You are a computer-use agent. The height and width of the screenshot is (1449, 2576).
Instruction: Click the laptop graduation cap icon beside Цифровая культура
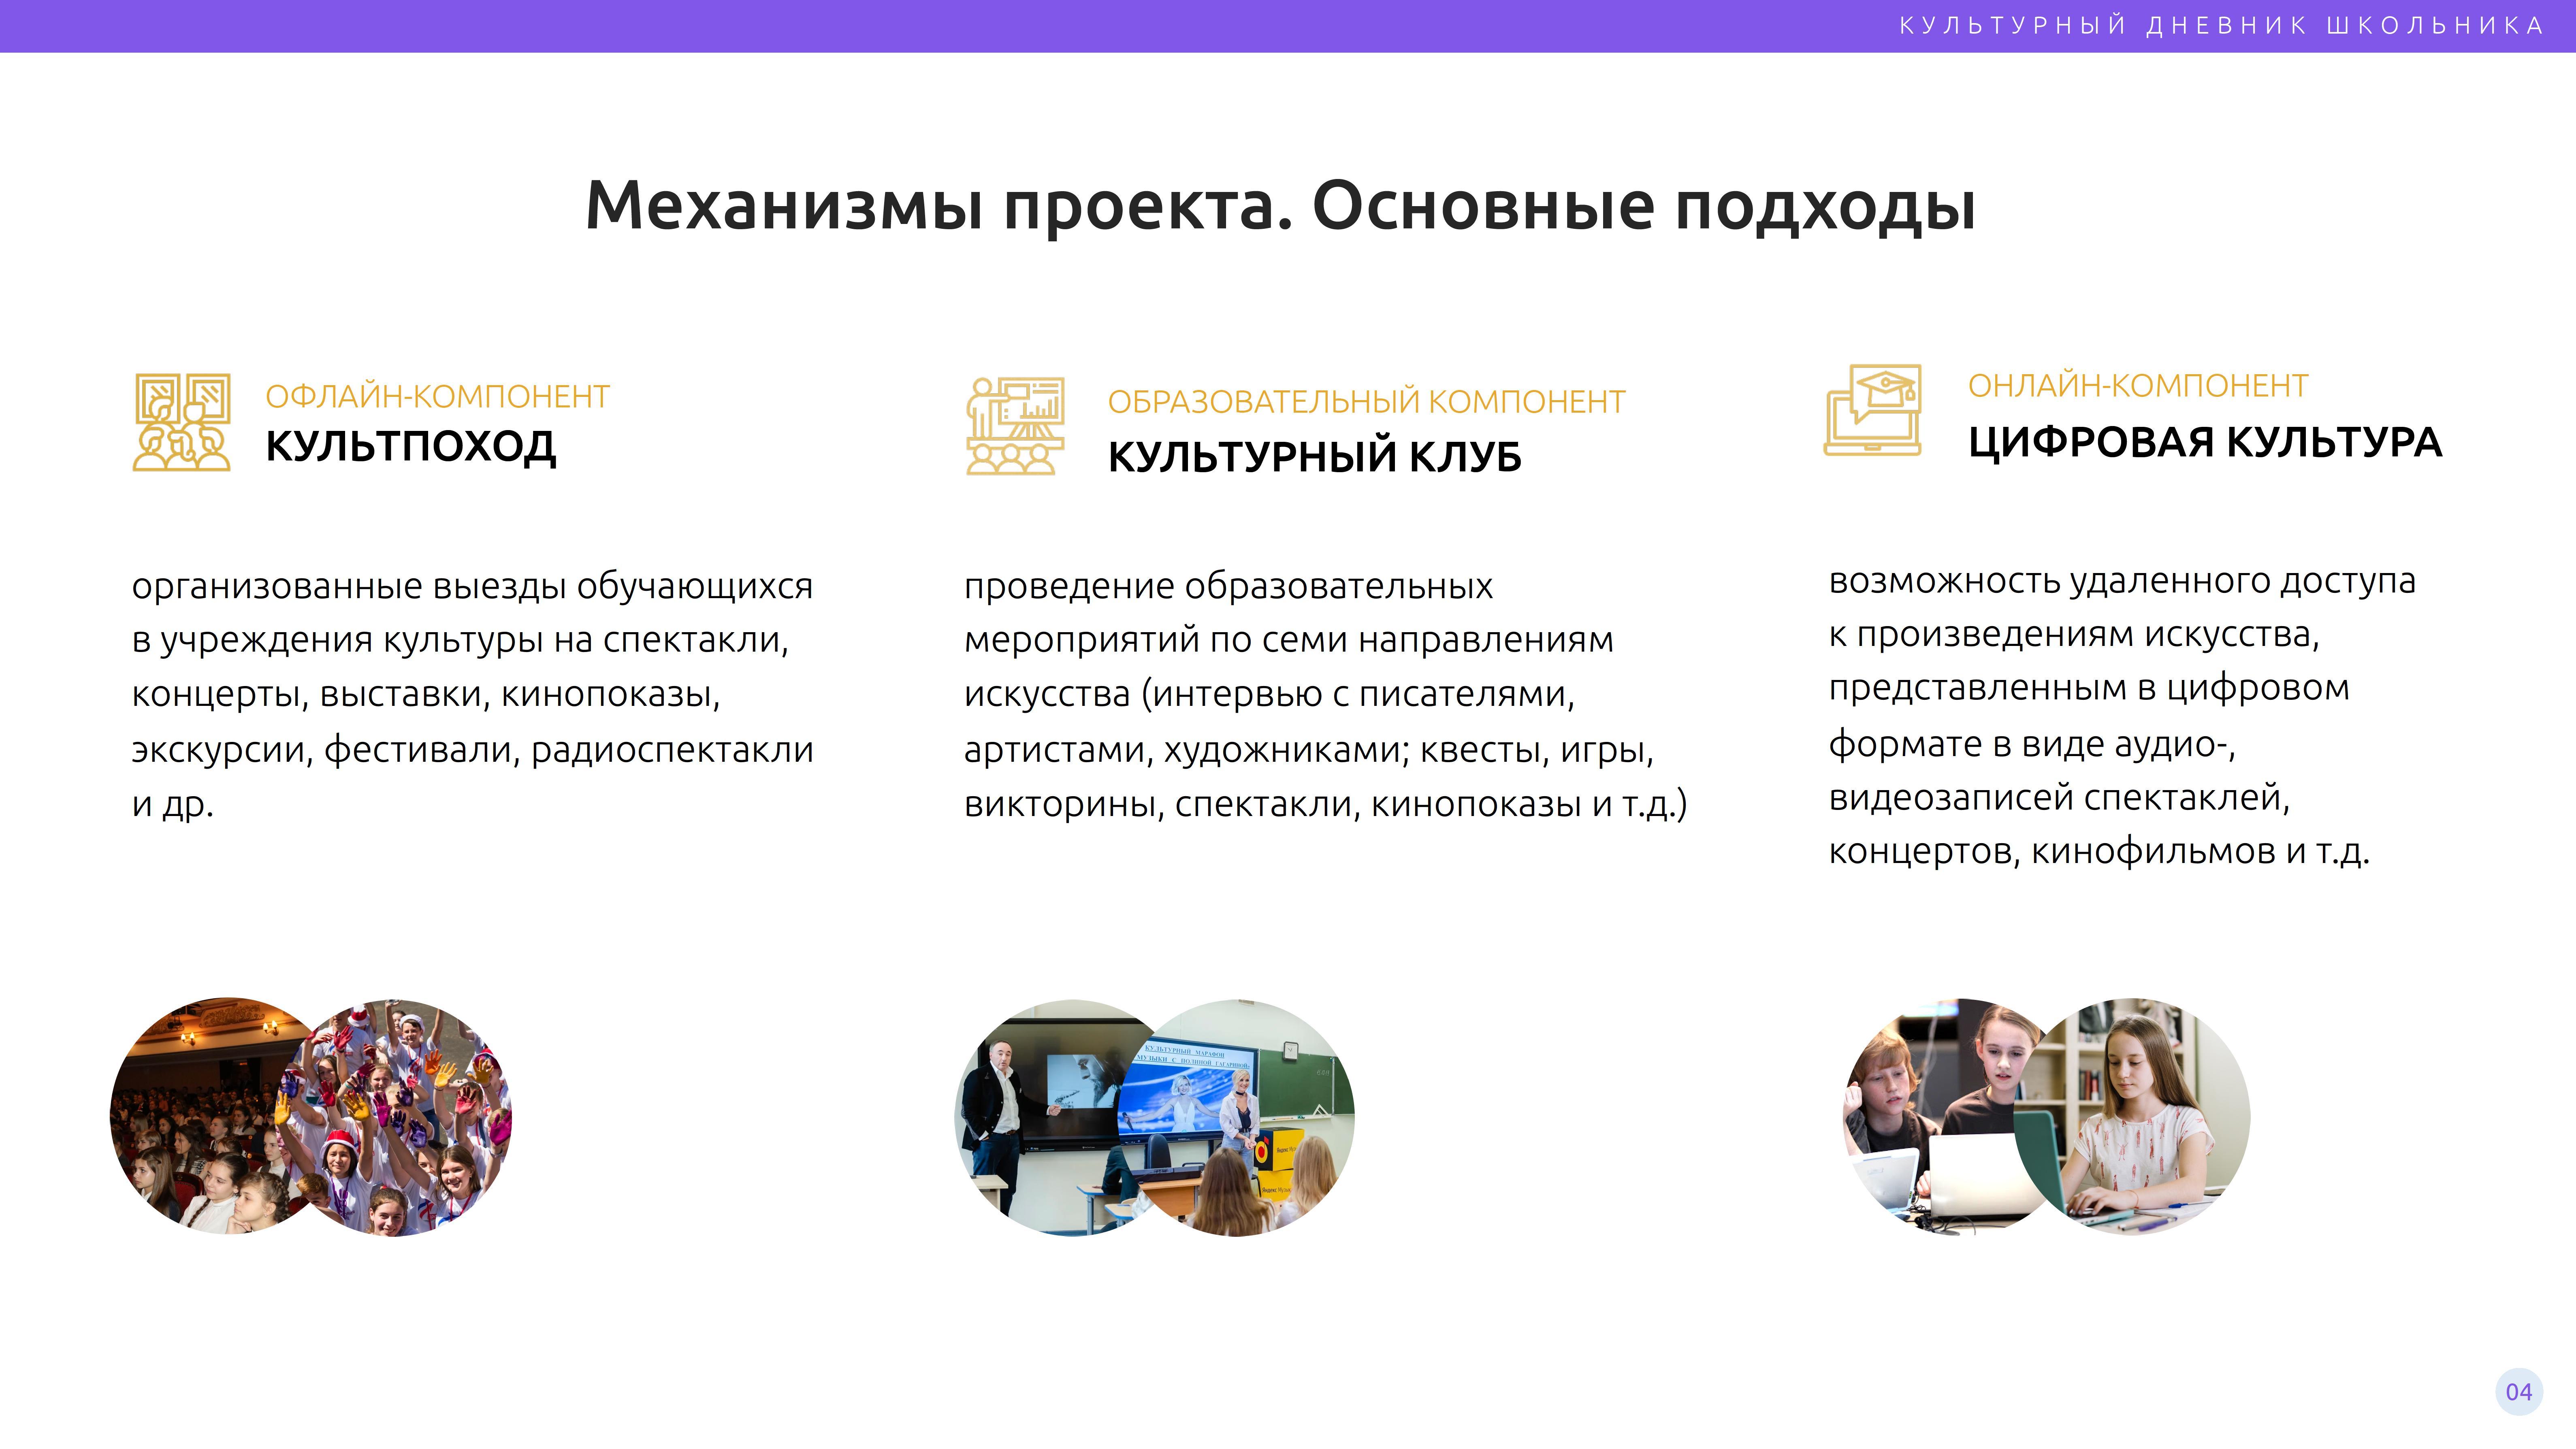coord(1873,410)
